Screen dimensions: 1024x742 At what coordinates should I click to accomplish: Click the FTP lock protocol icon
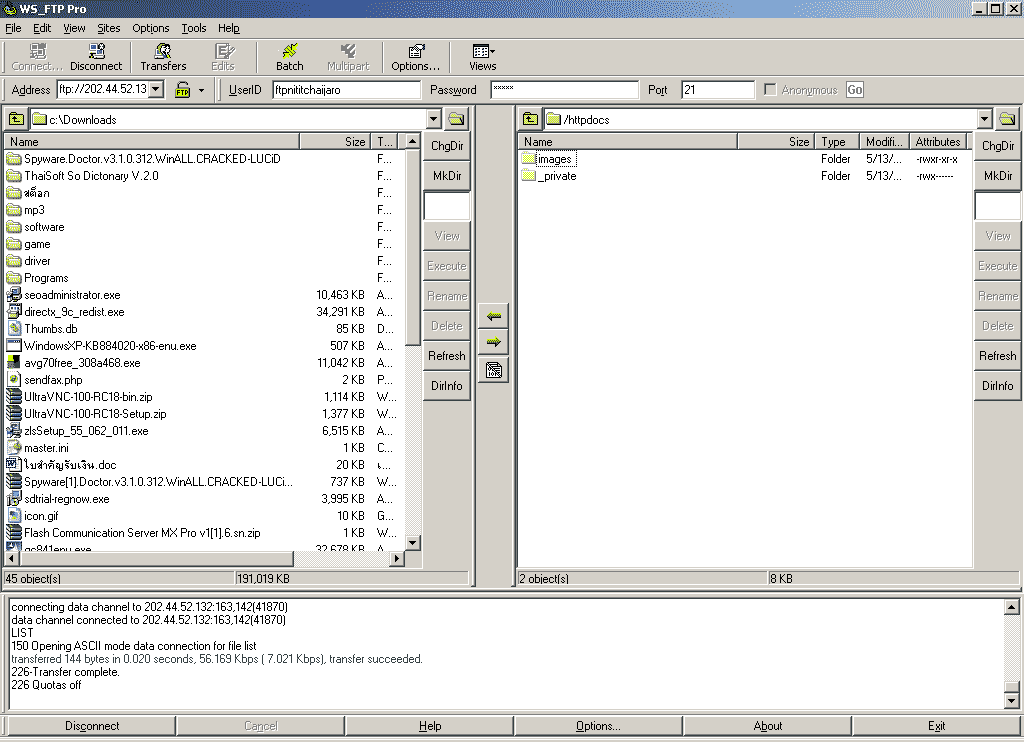183,89
